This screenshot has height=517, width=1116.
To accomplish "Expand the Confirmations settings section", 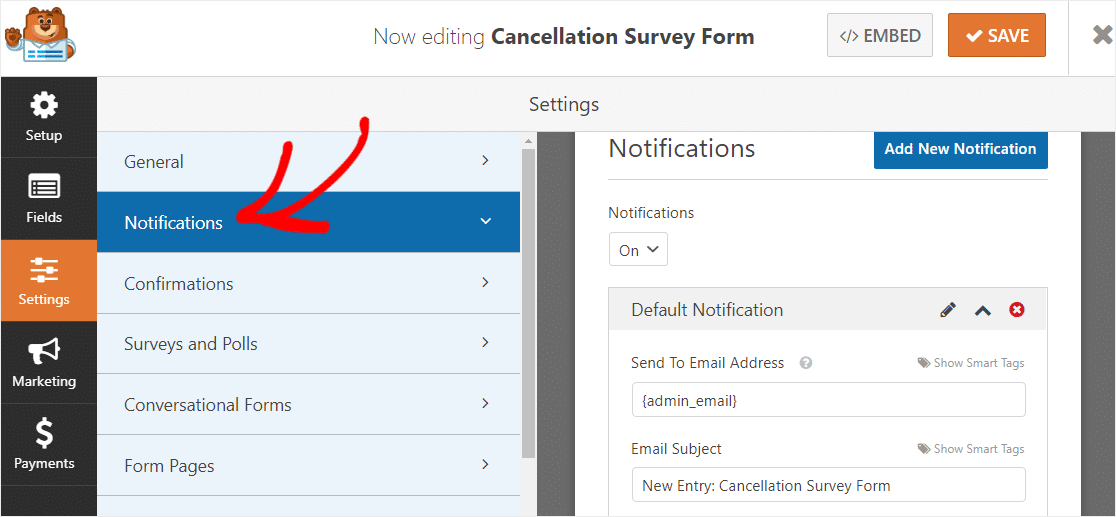I will [308, 283].
